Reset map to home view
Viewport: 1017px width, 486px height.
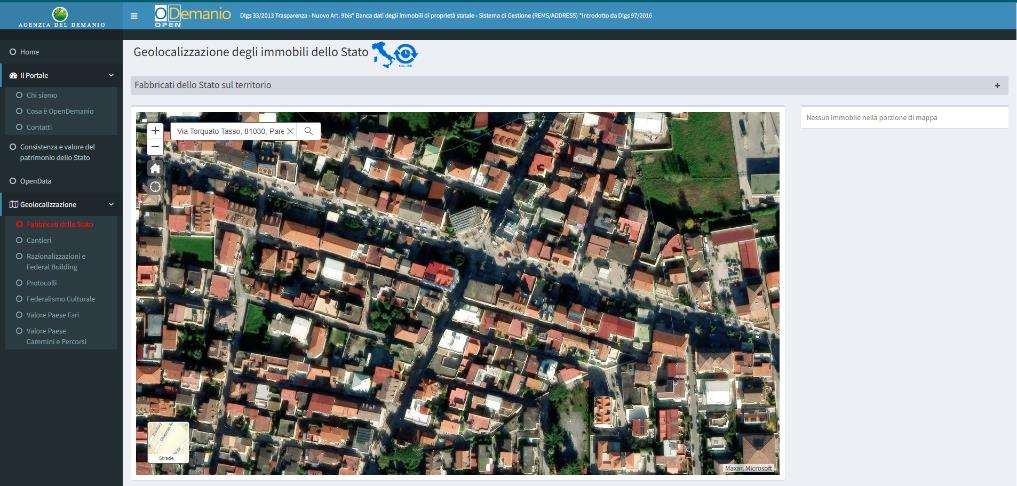point(155,168)
